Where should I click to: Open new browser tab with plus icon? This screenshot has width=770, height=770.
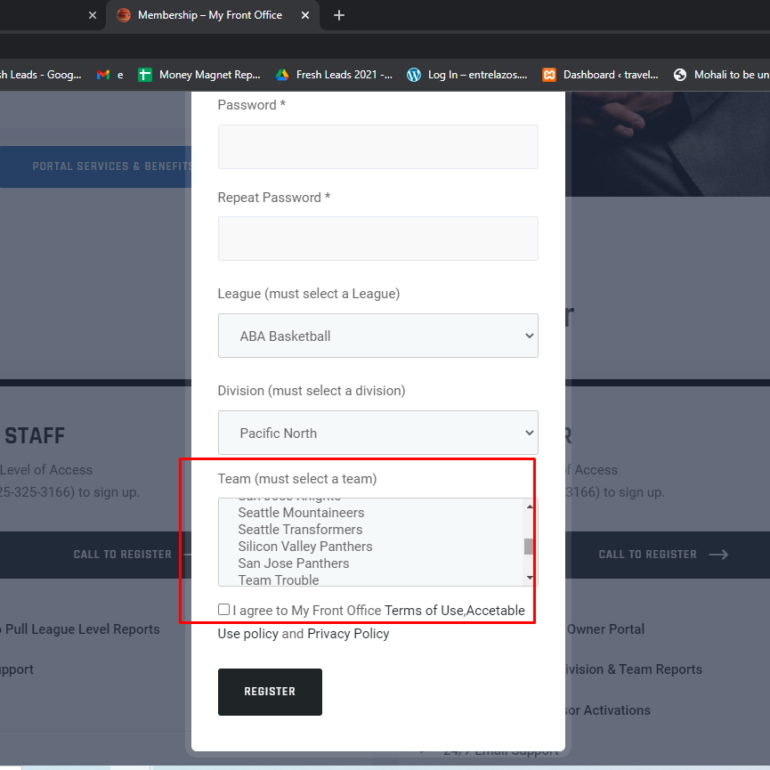pyautogui.click(x=339, y=15)
